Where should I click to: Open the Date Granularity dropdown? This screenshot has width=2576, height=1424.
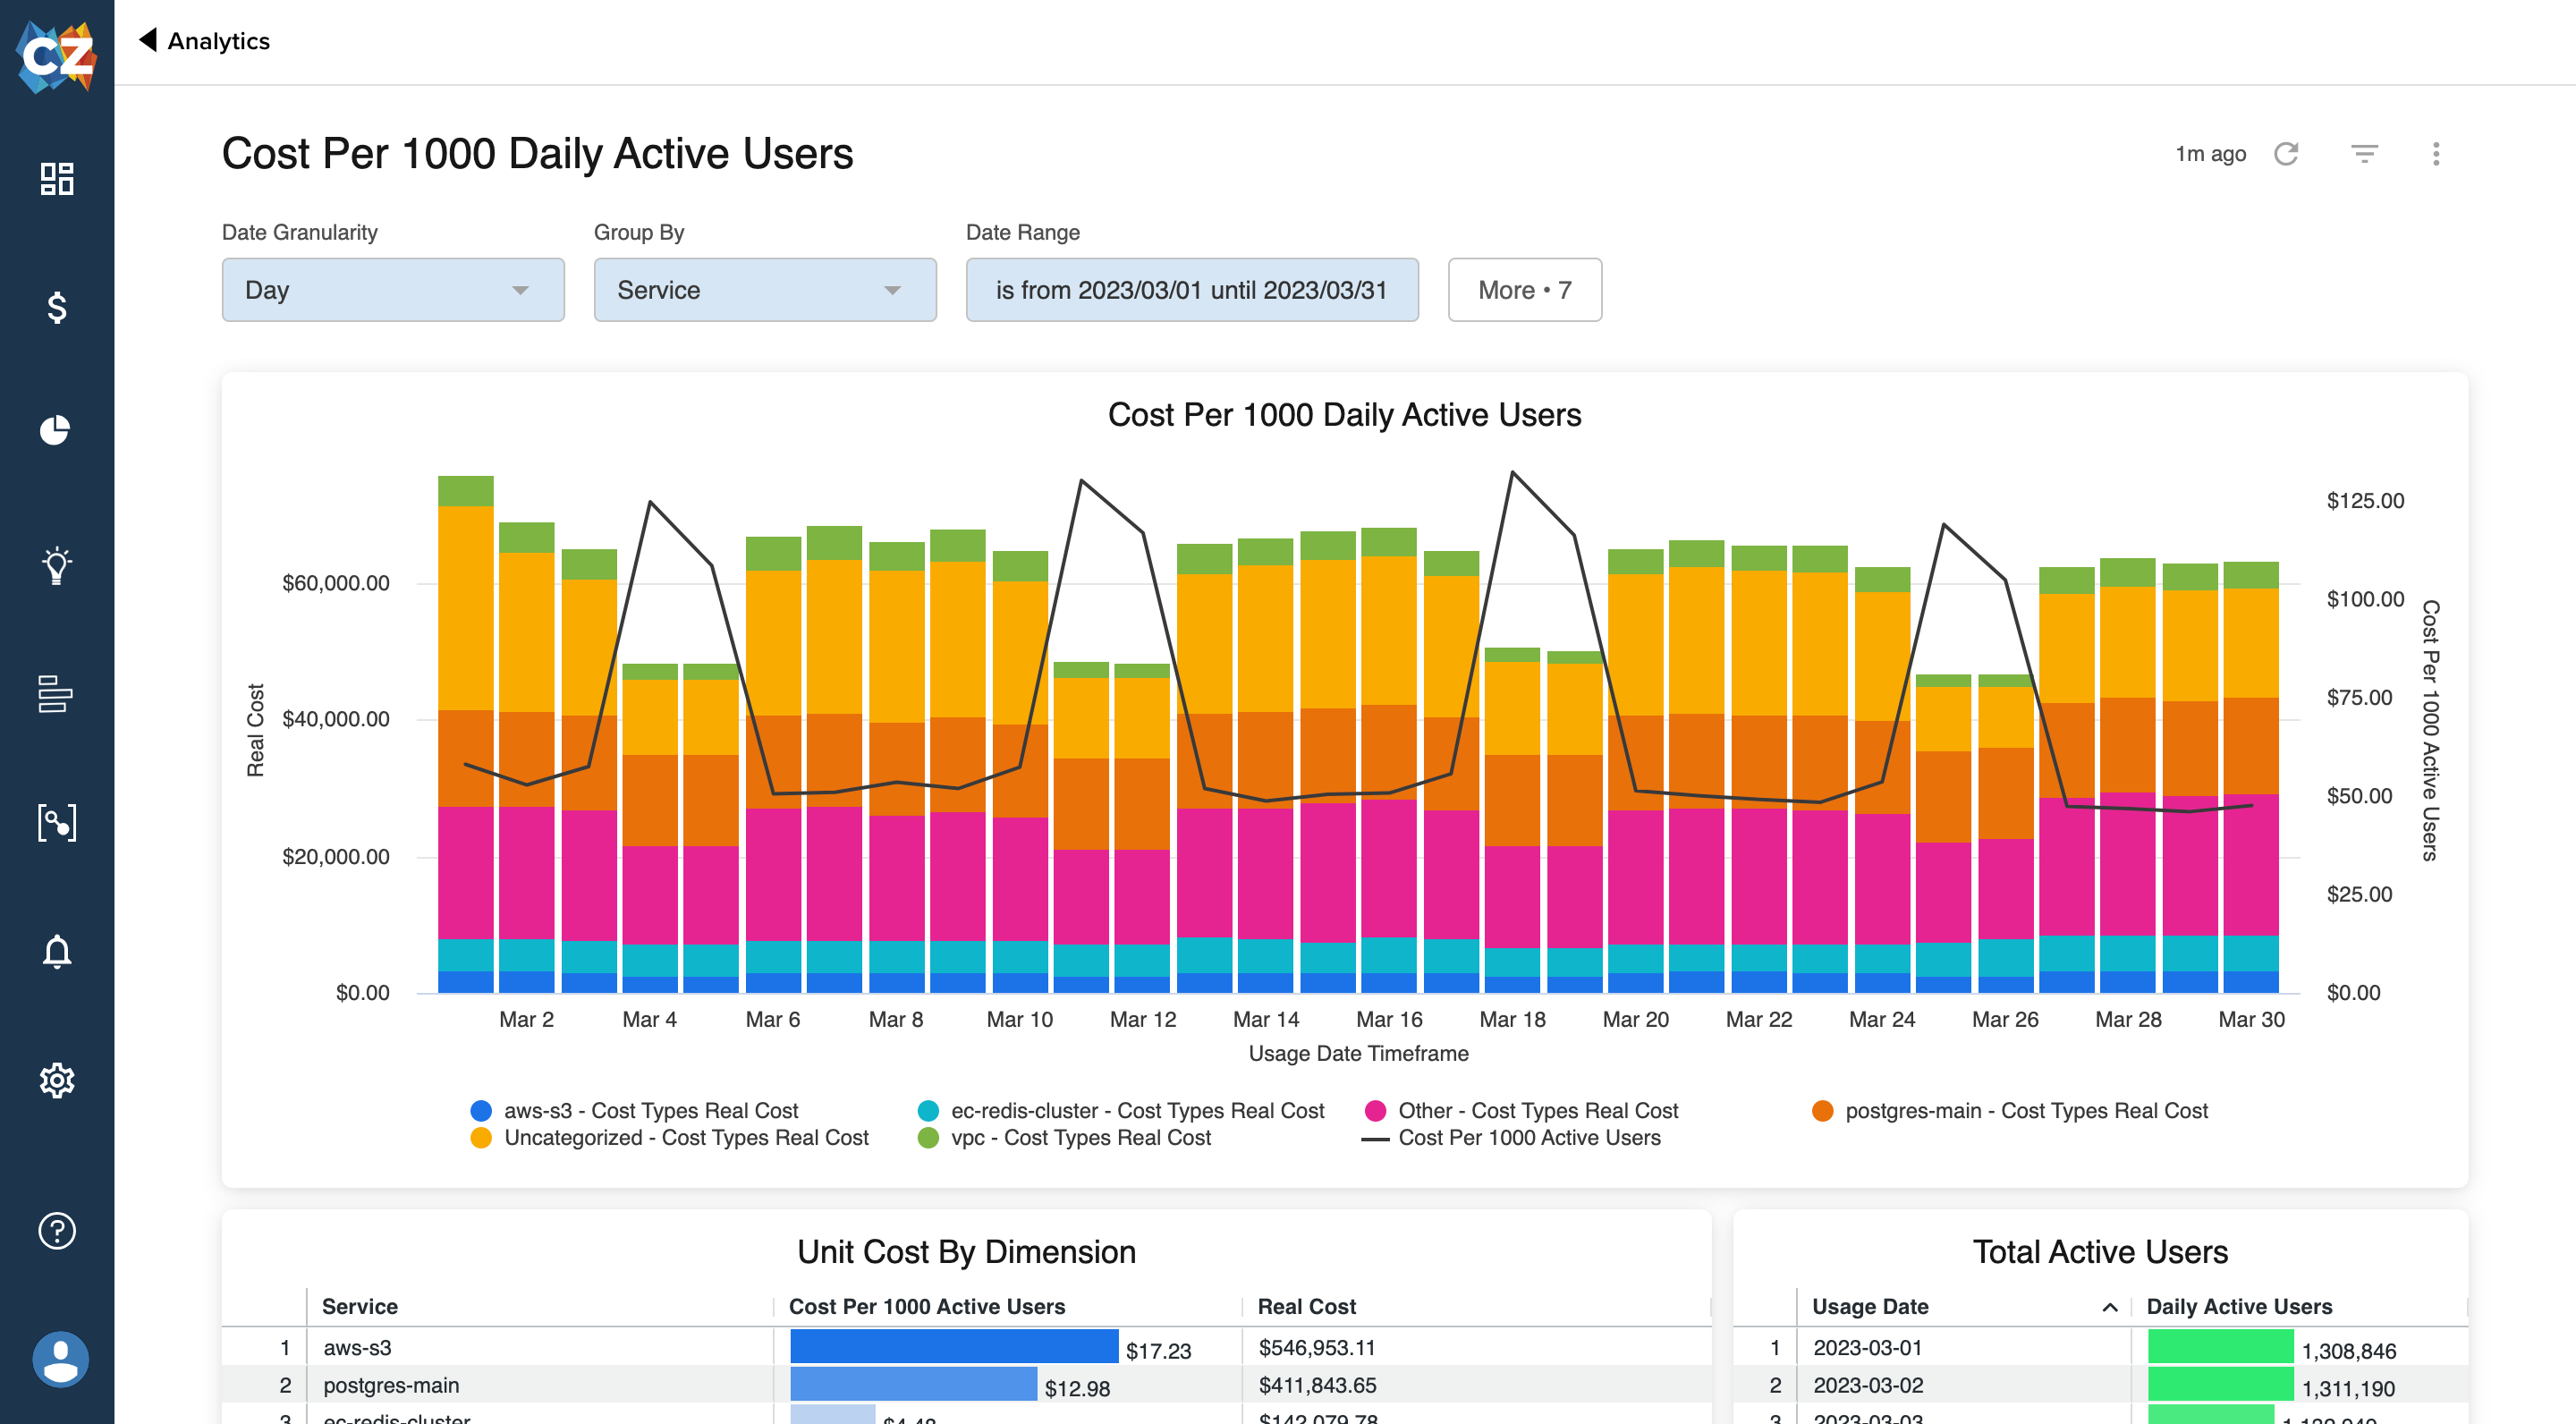pyautogui.click(x=389, y=289)
